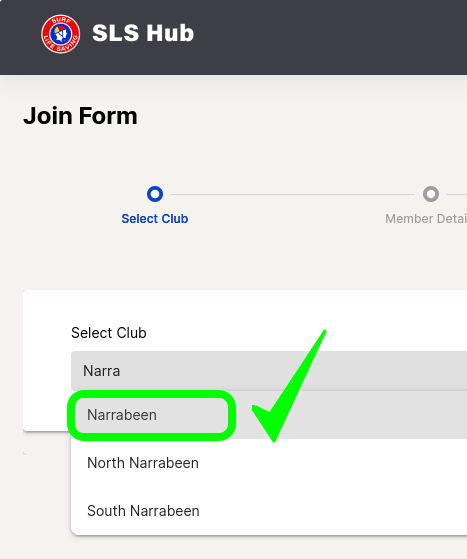Click the Surf Life Saving round logo

61,34
